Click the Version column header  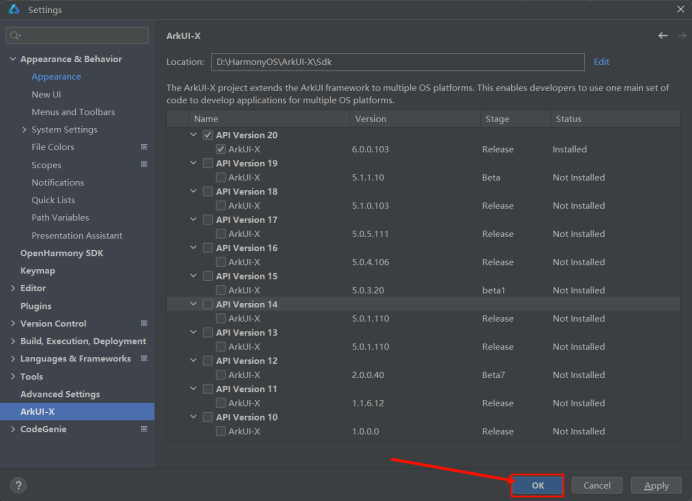[415, 119]
